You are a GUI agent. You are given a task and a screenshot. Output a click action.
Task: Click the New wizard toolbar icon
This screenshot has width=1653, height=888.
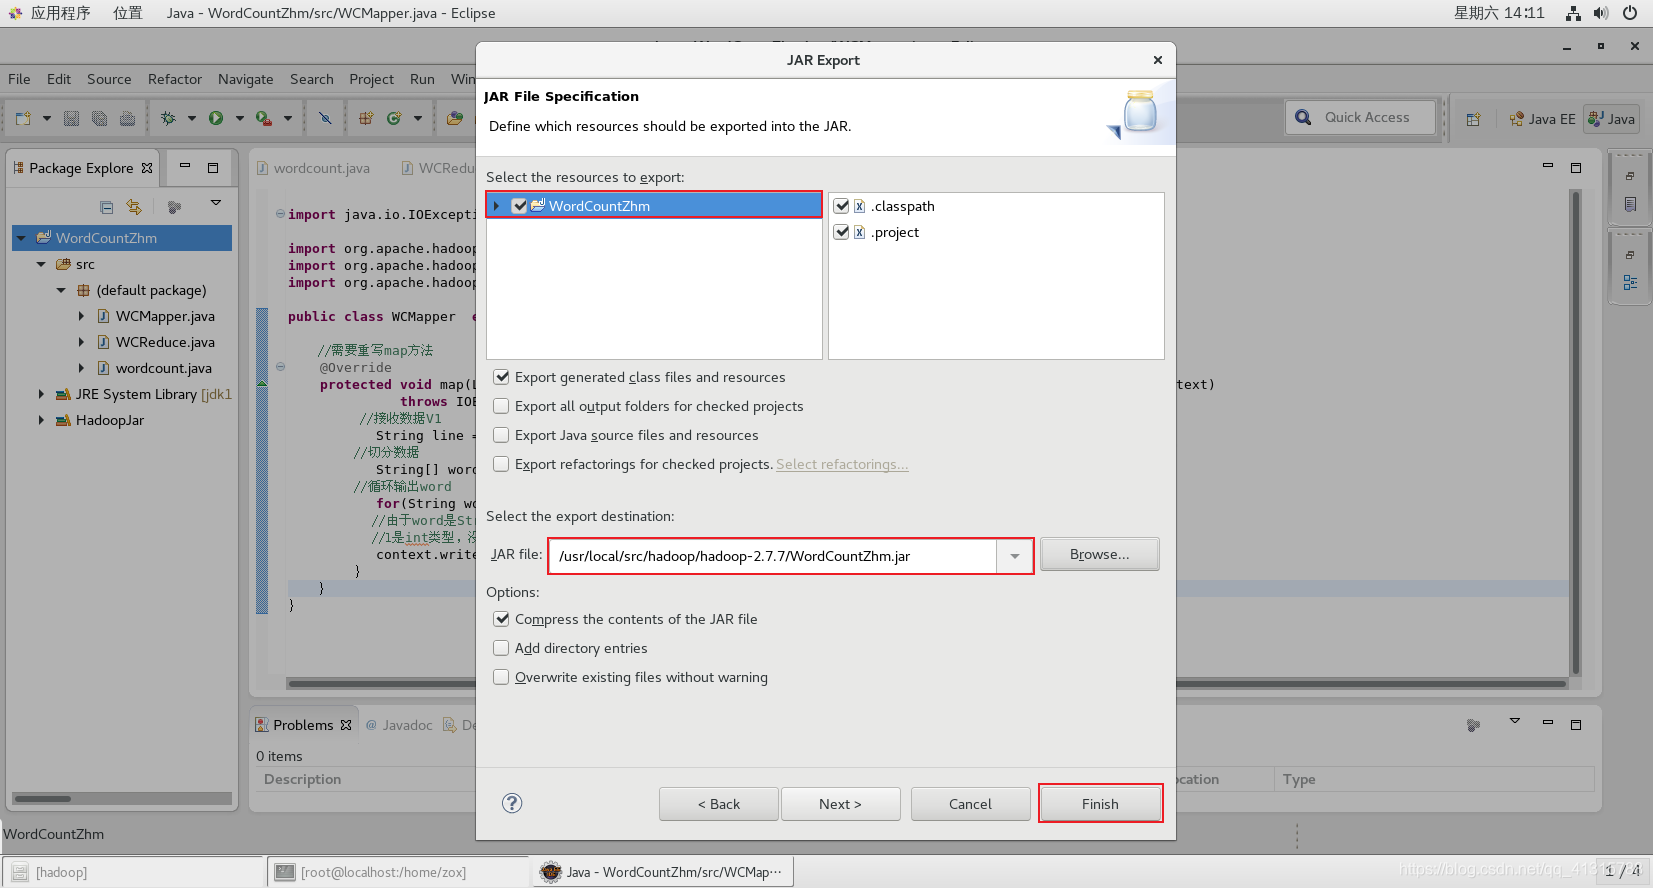coord(23,118)
